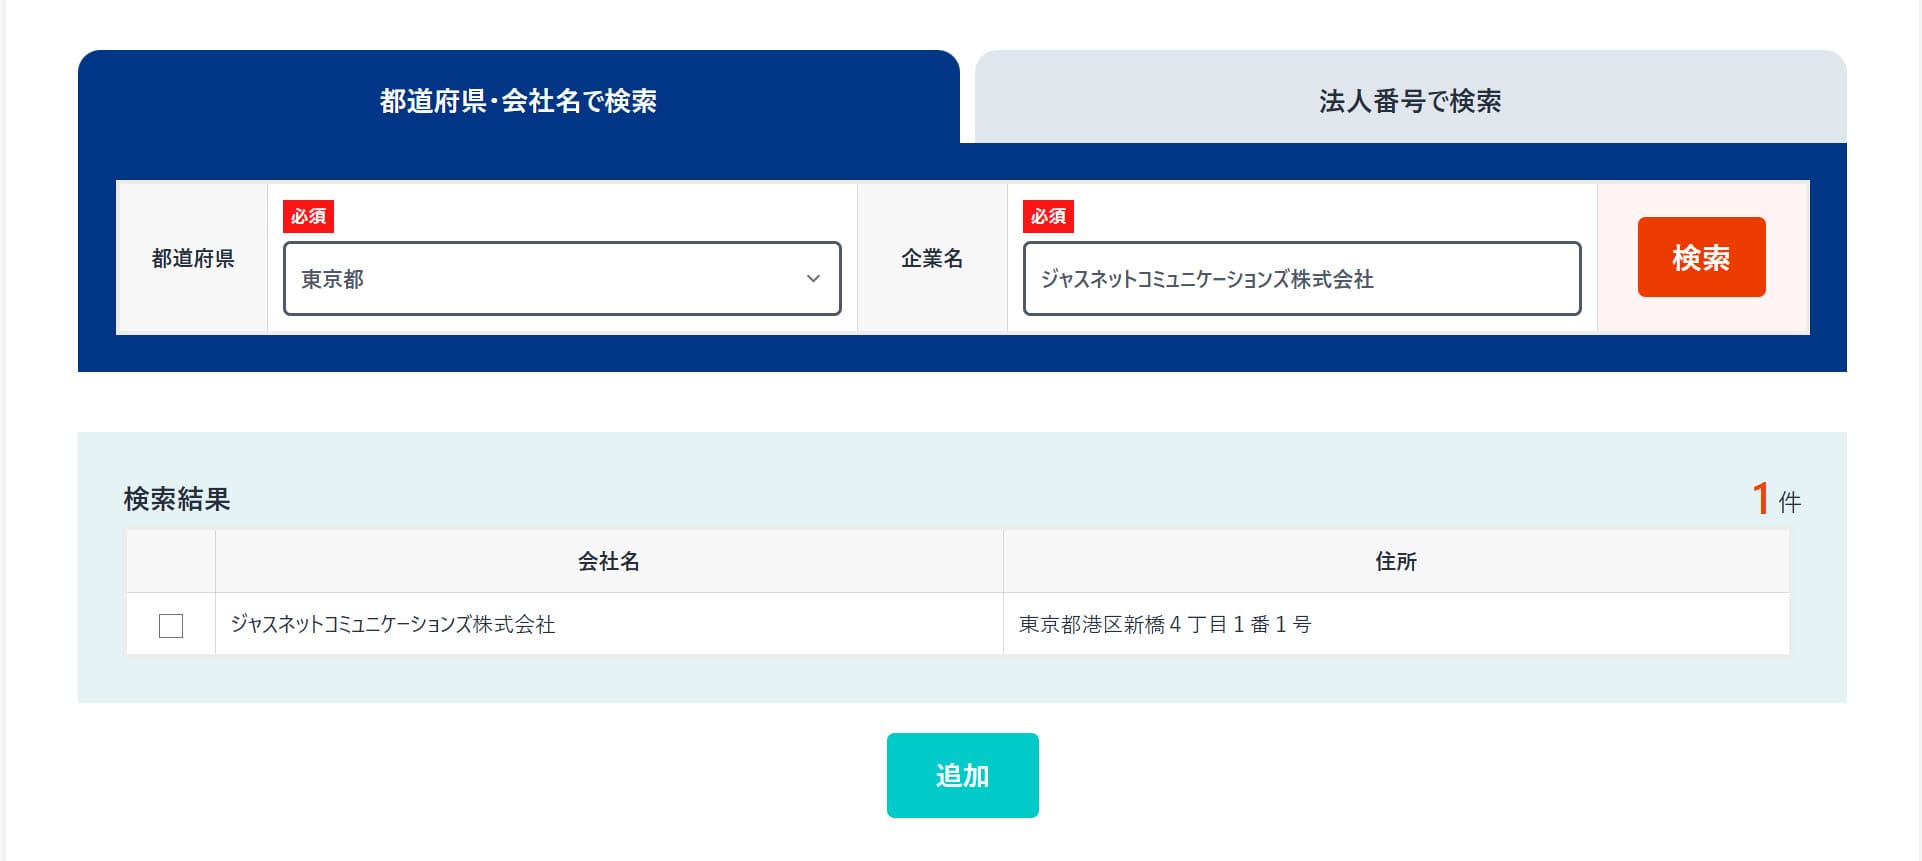Click the 都道府県 field label
The height and width of the screenshot is (861, 1922).
(193, 258)
